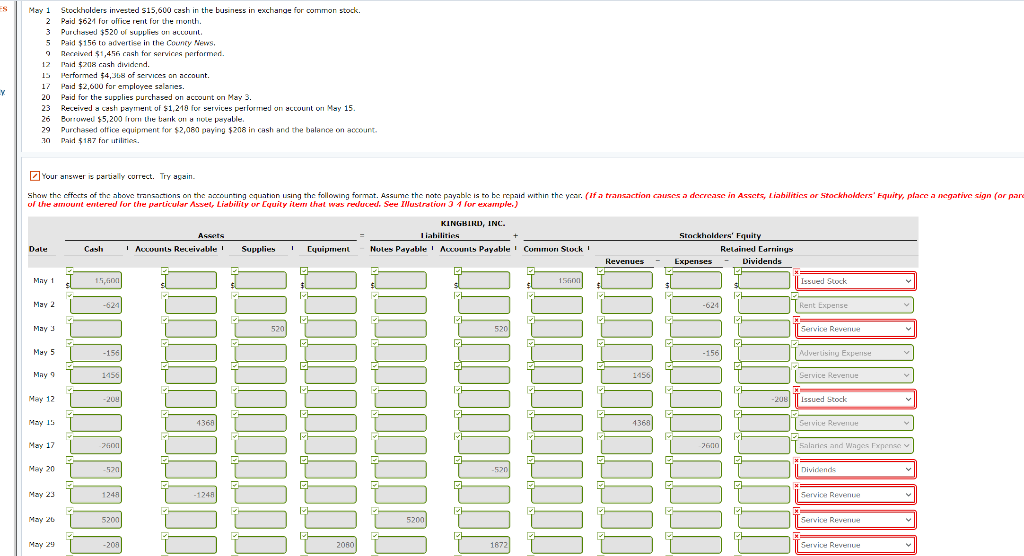The width and height of the screenshot is (1024, 556).
Task: Click green check mark above May 26 Notes Payable field
Action: [x=374, y=510]
